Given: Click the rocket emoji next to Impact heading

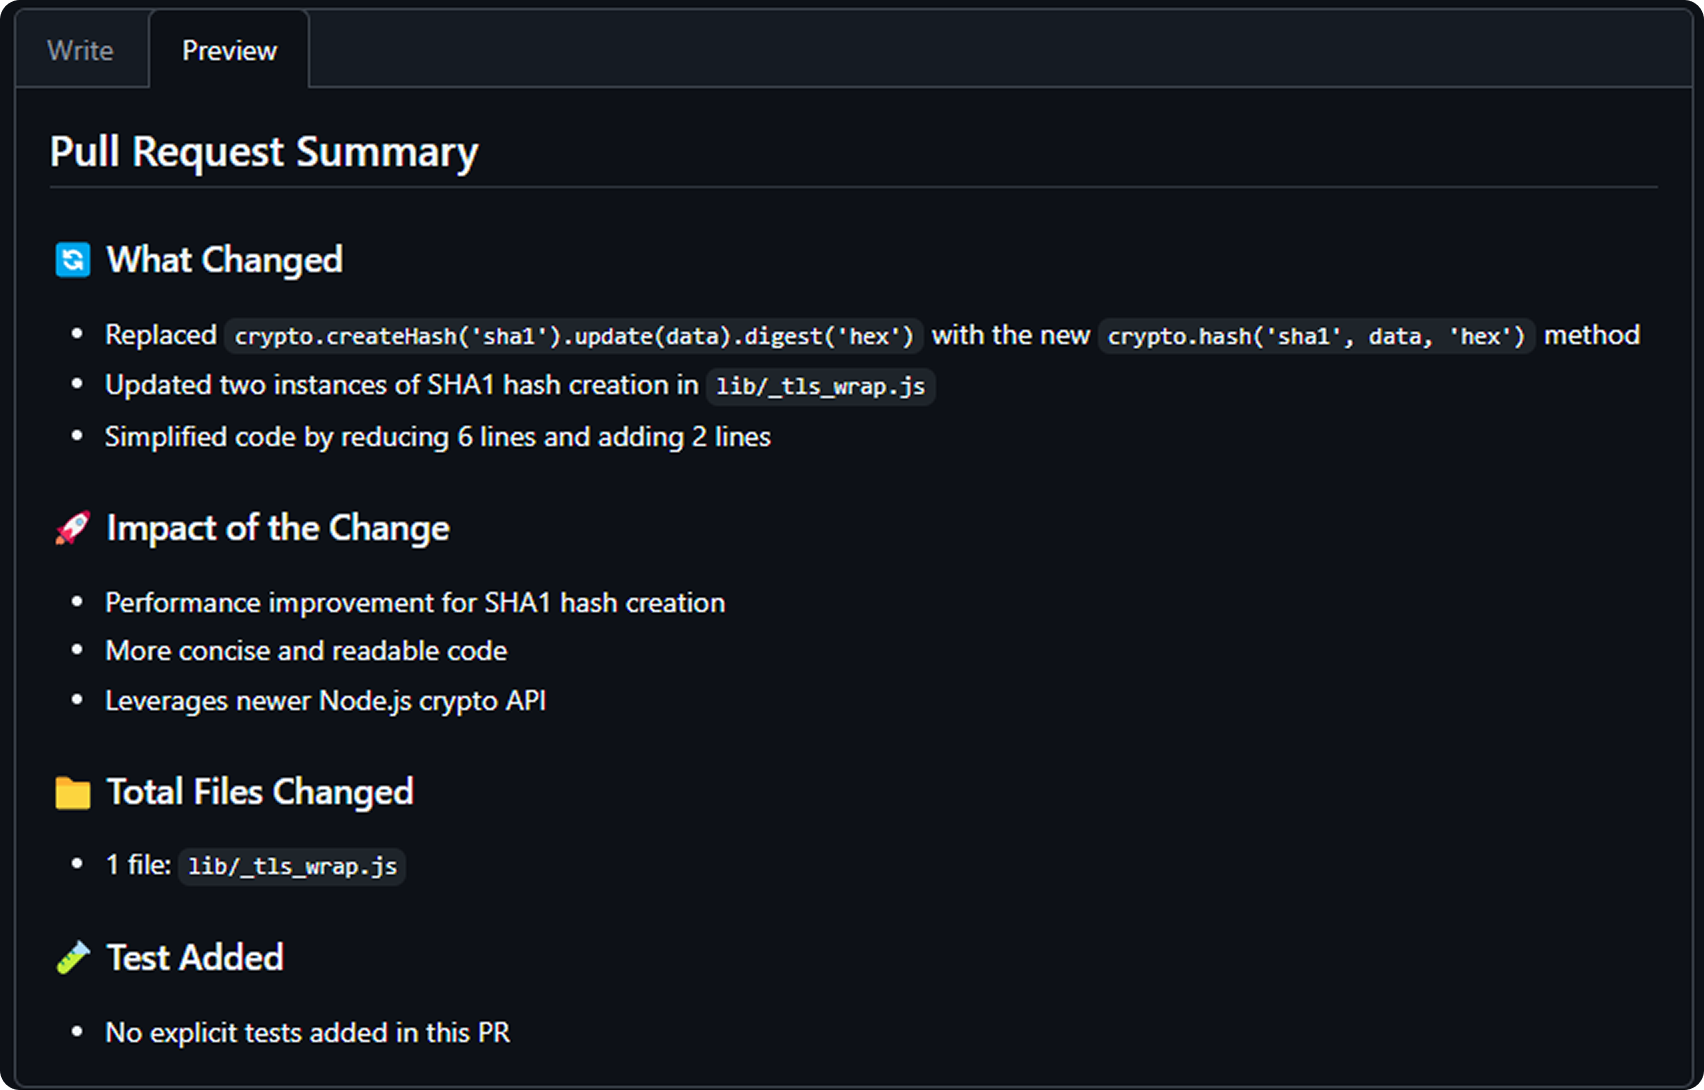Looking at the screenshot, I should click(72, 528).
